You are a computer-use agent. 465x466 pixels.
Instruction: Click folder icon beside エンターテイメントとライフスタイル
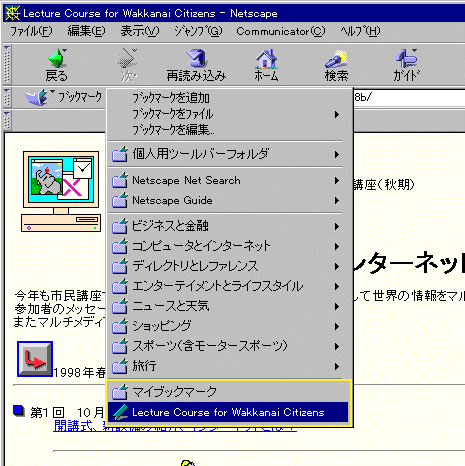[x=120, y=286]
